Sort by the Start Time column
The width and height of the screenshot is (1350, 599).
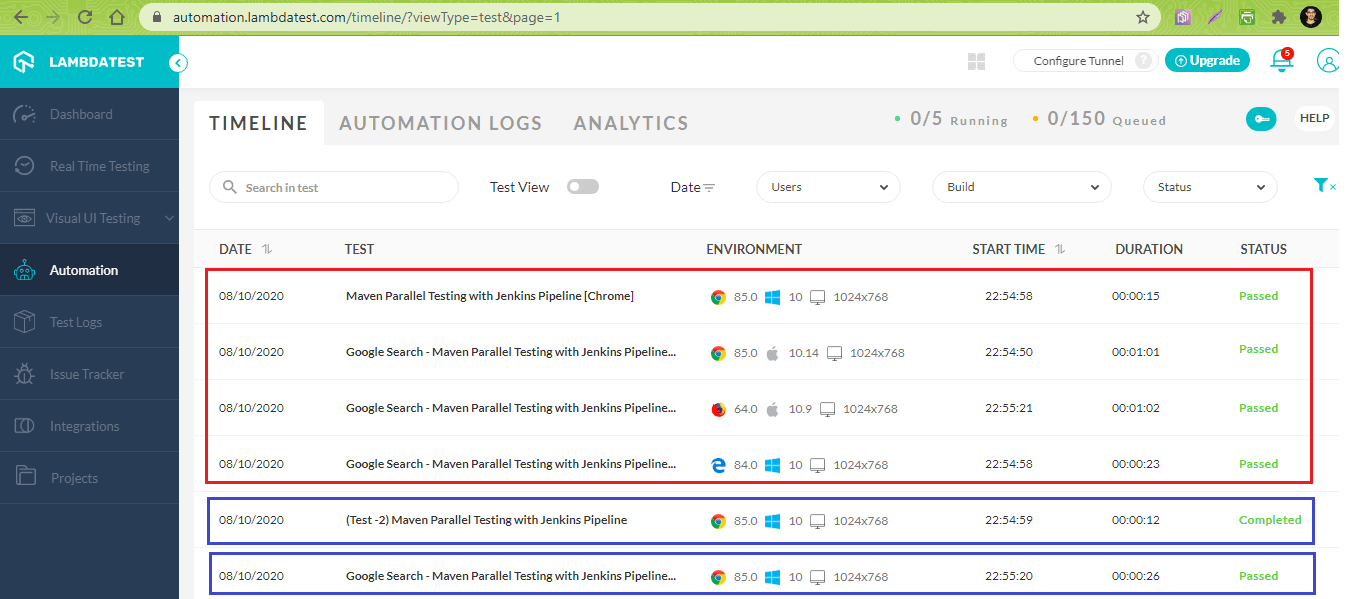point(1017,249)
